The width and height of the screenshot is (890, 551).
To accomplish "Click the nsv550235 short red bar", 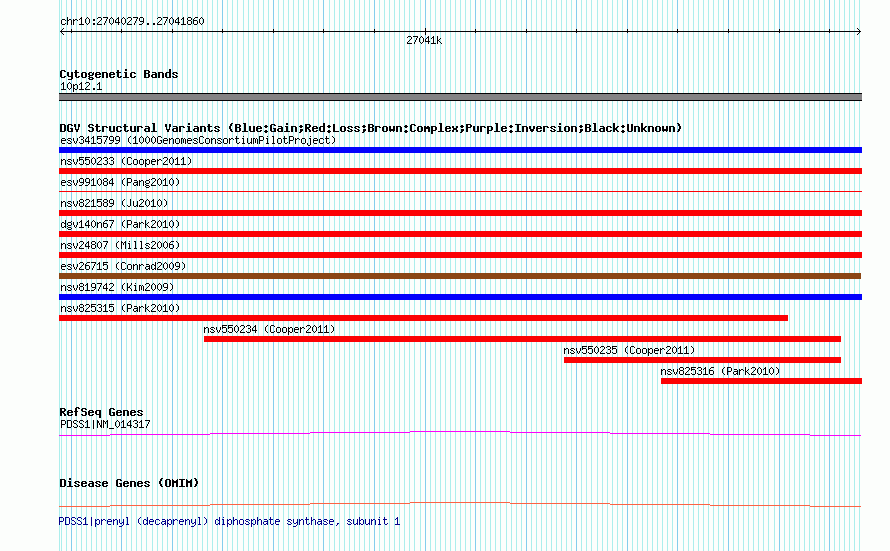I will pos(702,360).
